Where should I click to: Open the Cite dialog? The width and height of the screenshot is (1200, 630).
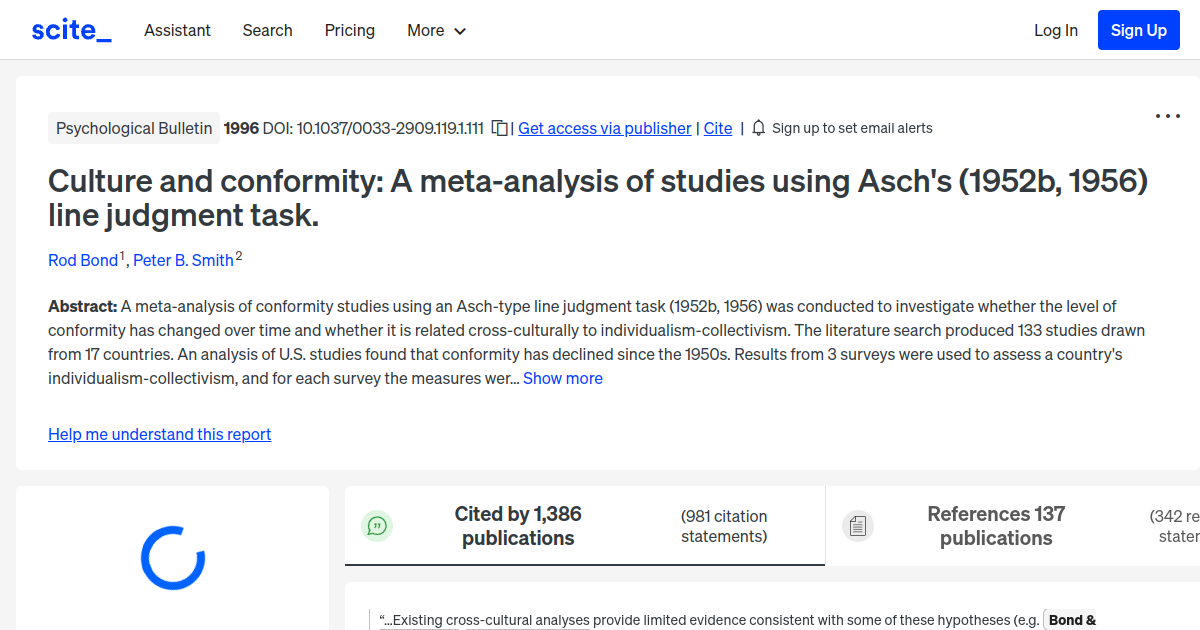click(717, 128)
